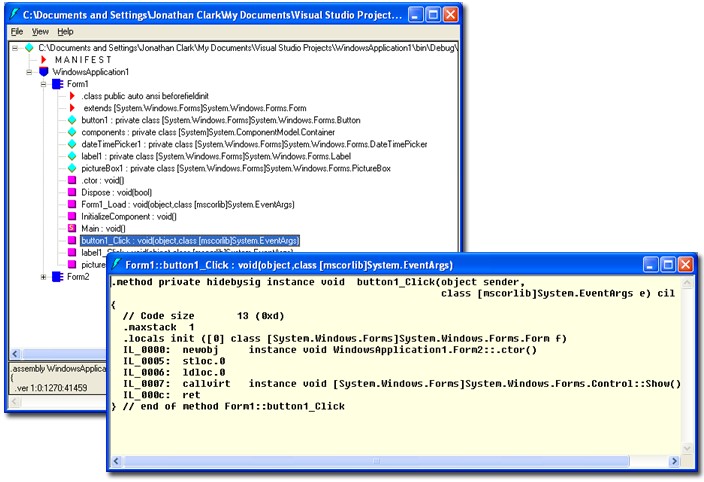The width and height of the screenshot is (704, 482).
Task: Click the disassembly window's horizontal scrollbar thumb
Action: tap(377, 461)
